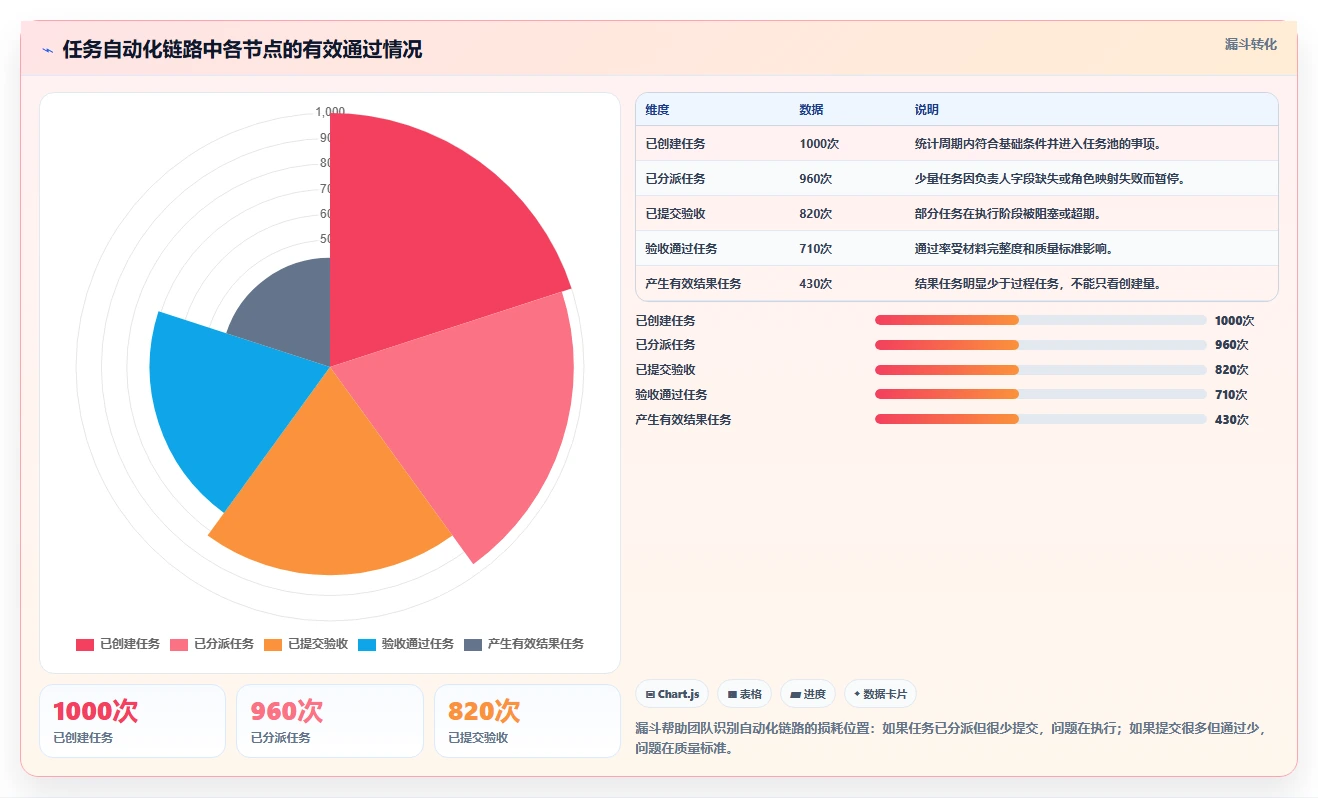The height and width of the screenshot is (798, 1318).
Task: Toggle 已分派任务 legend color box
Action: click(179, 644)
